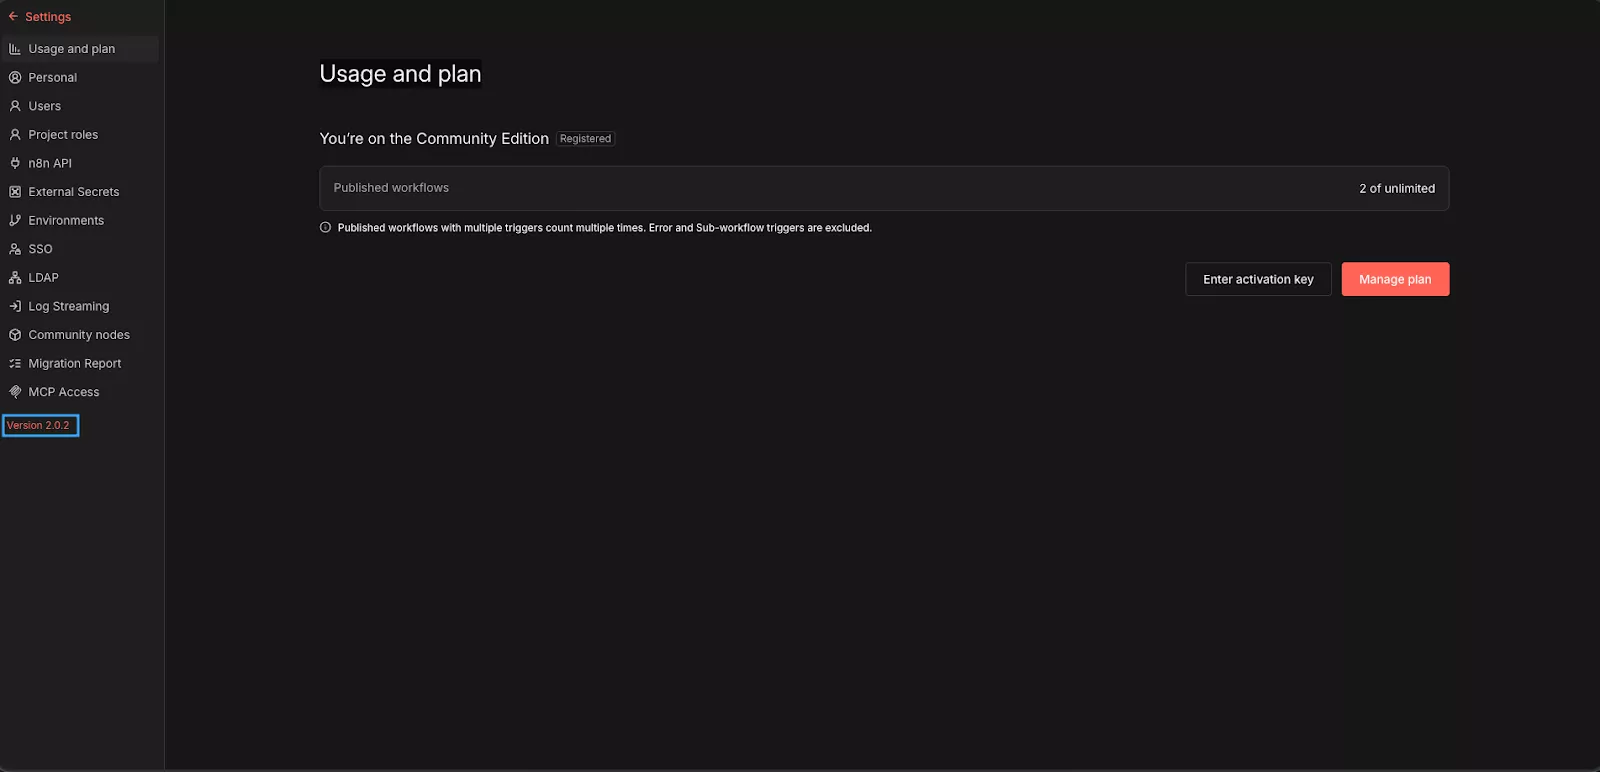Click the n8n API plug icon

click(x=15, y=163)
